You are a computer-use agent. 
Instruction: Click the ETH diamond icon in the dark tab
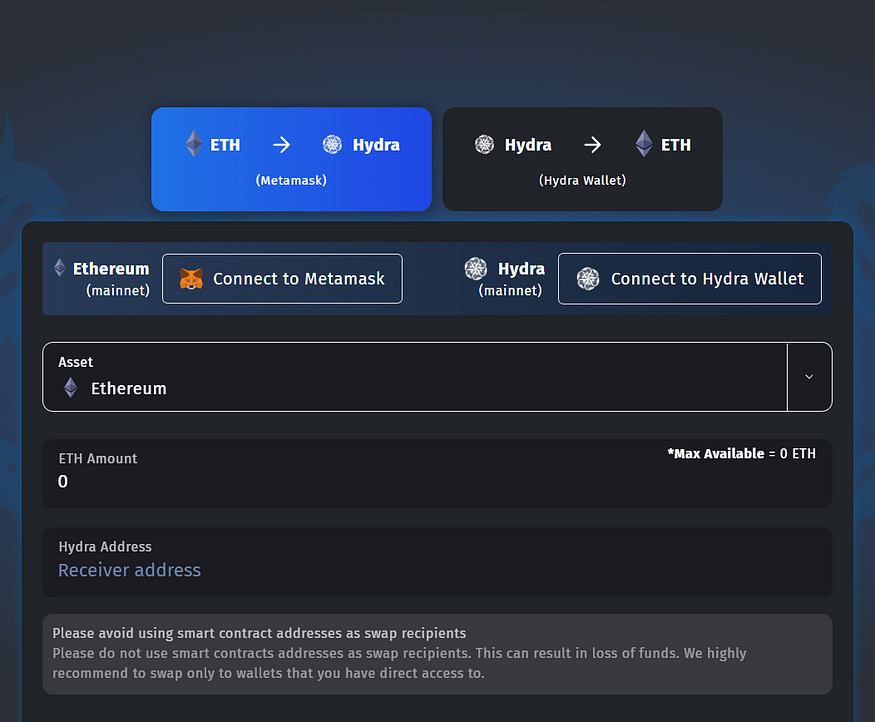(644, 144)
